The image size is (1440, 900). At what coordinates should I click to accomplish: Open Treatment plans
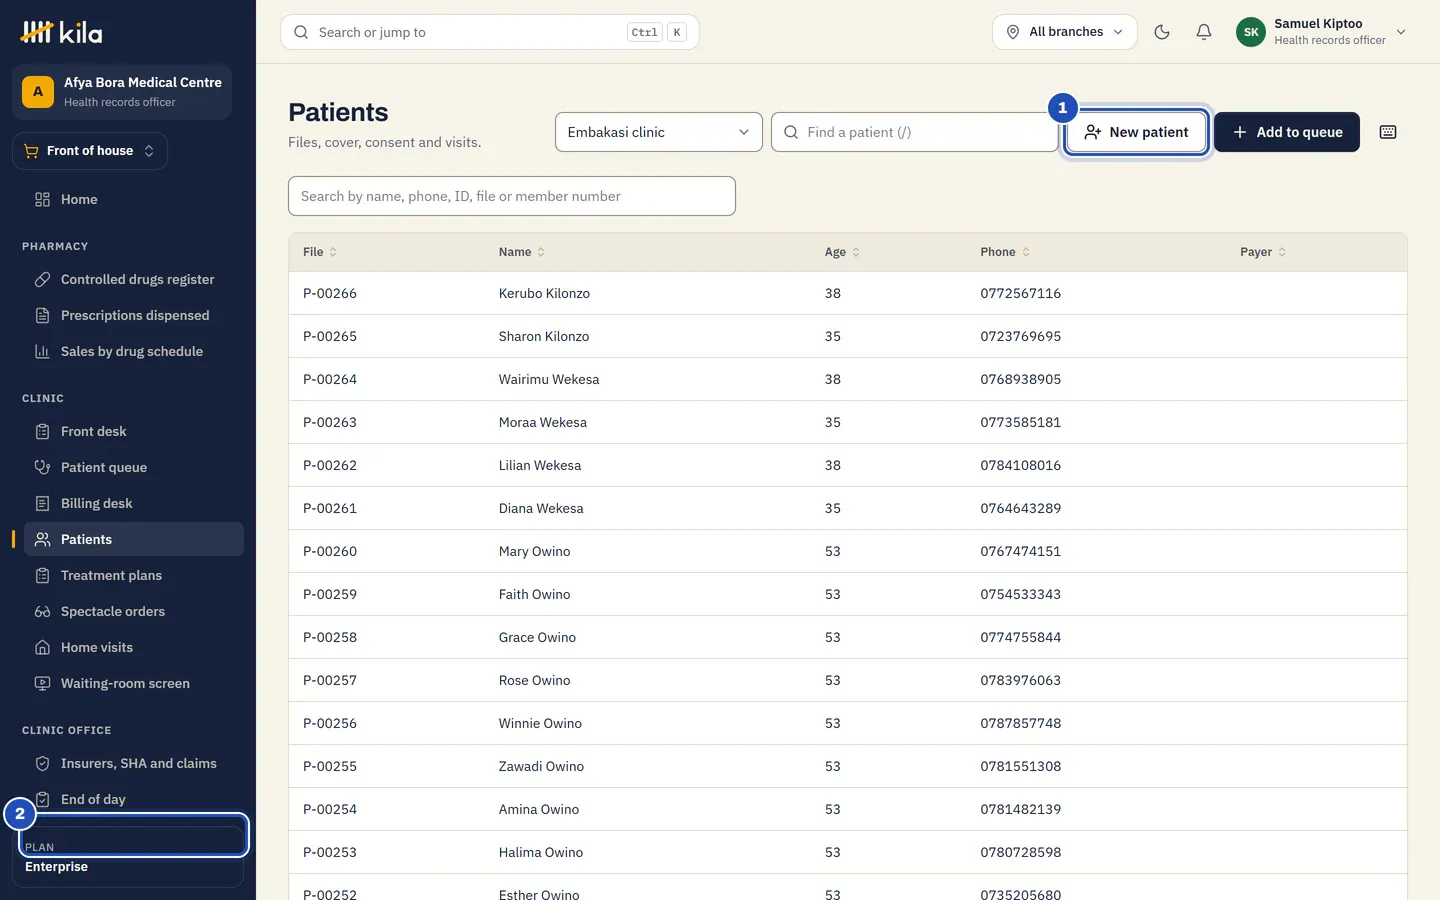[134, 576]
